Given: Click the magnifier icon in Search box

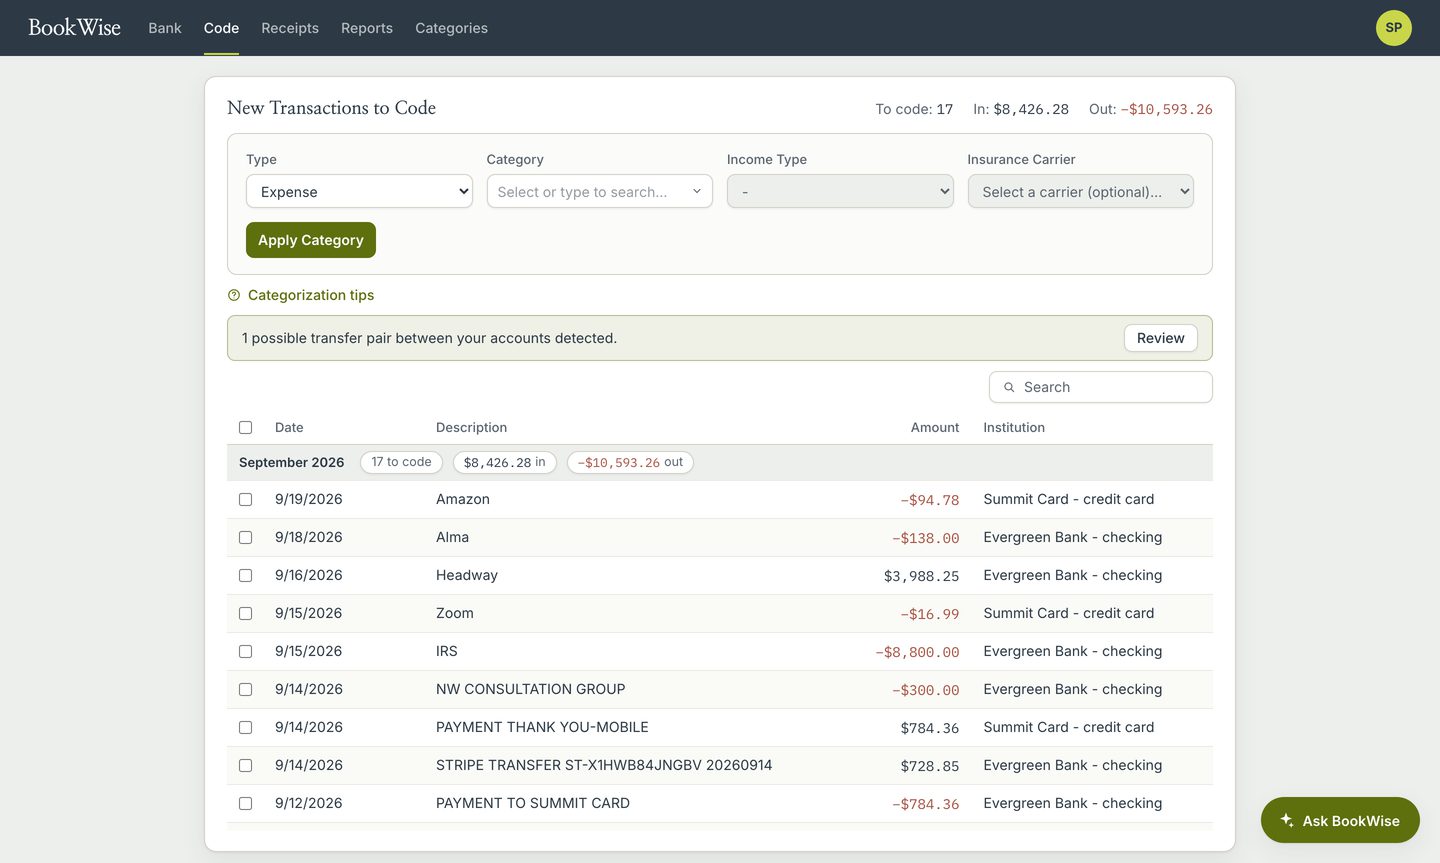Looking at the screenshot, I should (x=1009, y=387).
